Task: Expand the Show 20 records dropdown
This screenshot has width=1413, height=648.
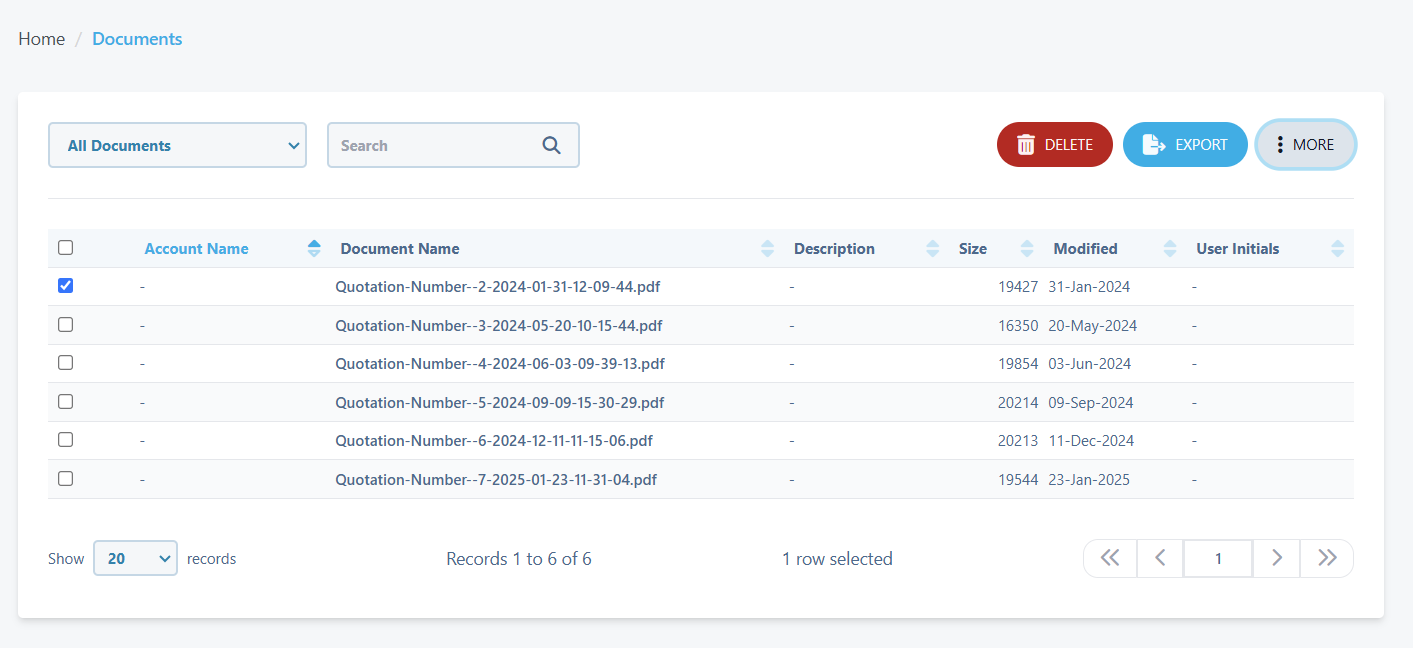Action: 135,558
